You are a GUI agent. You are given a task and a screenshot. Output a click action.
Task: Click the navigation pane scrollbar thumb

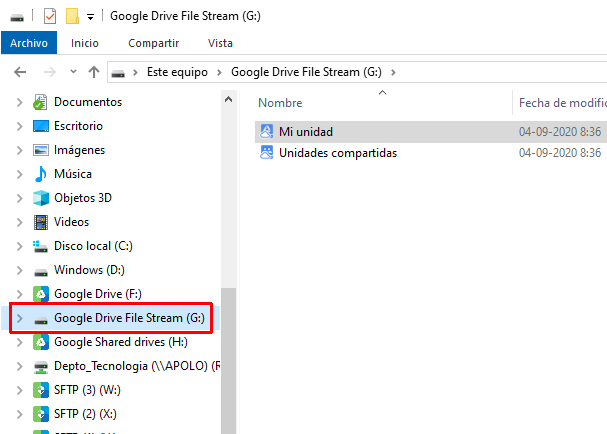pyautogui.click(x=228, y=361)
